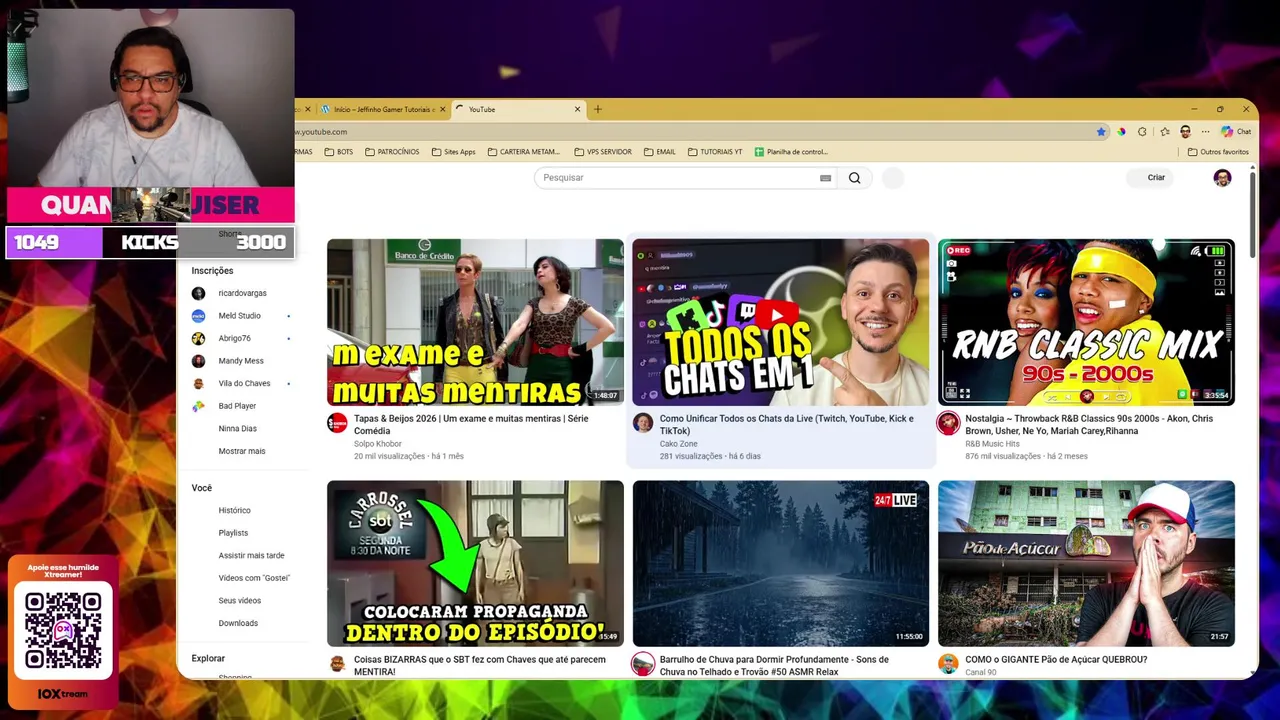
Task: Open Ninna Dias subscription
Action: (237, 428)
